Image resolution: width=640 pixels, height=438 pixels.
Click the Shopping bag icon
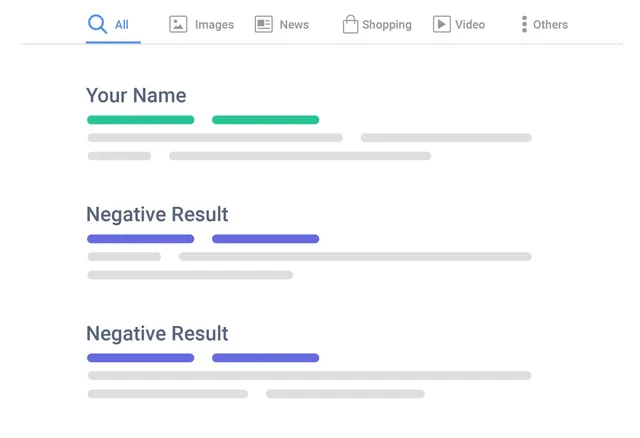click(350, 24)
